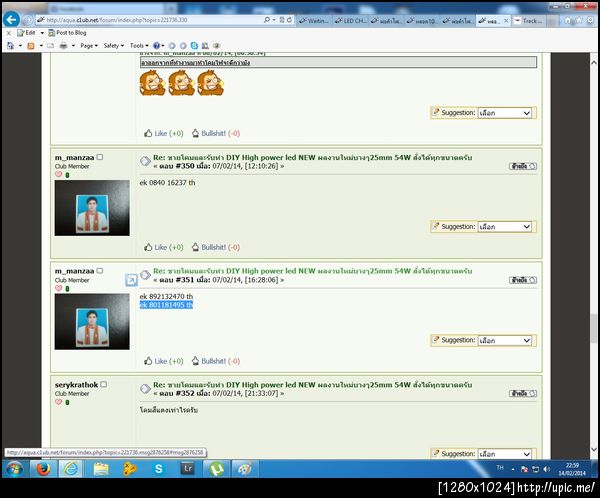The height and width of the screenshot is (498, 600).
Task: Open the browser Home icon near window controls
Action: (567, 20)
